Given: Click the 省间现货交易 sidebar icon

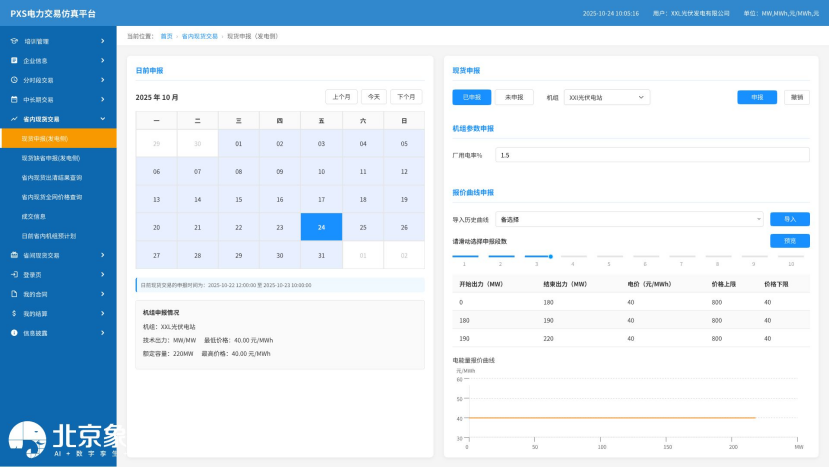Looking at the screenshot, I should click(14, 255).
